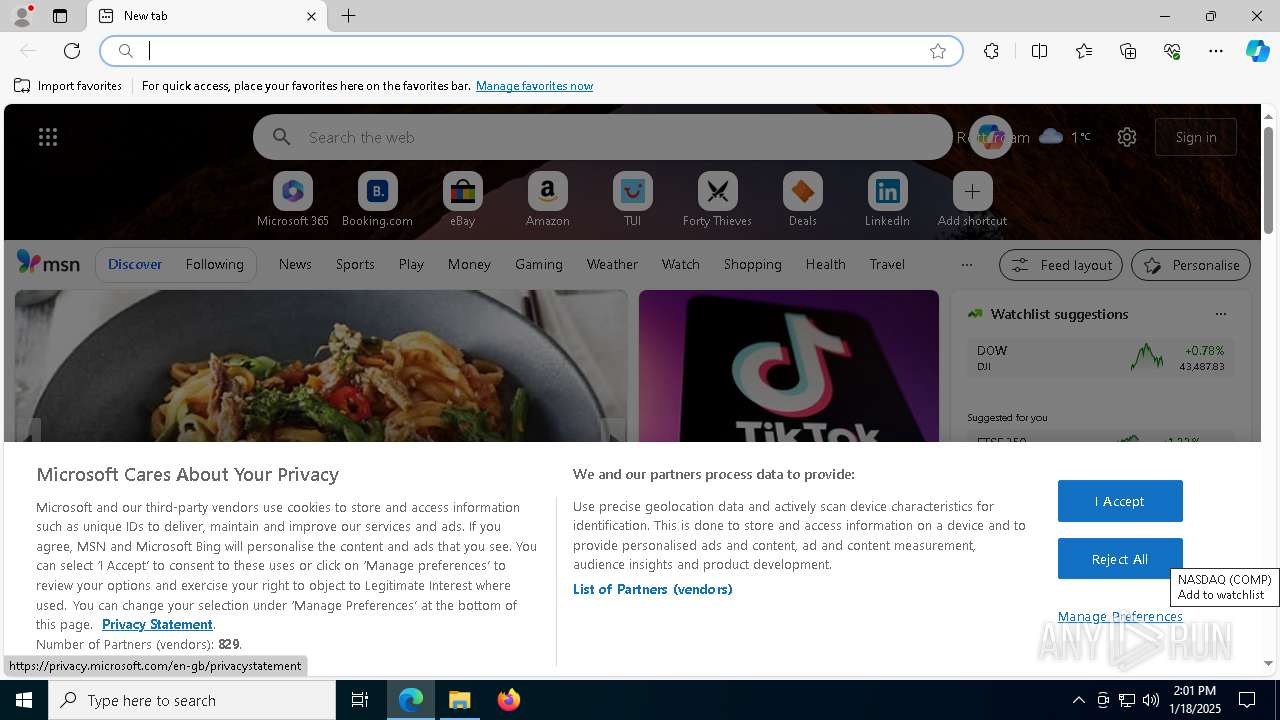Focus the Search the web field
The image size is (1280, 720).
(602, 137)
